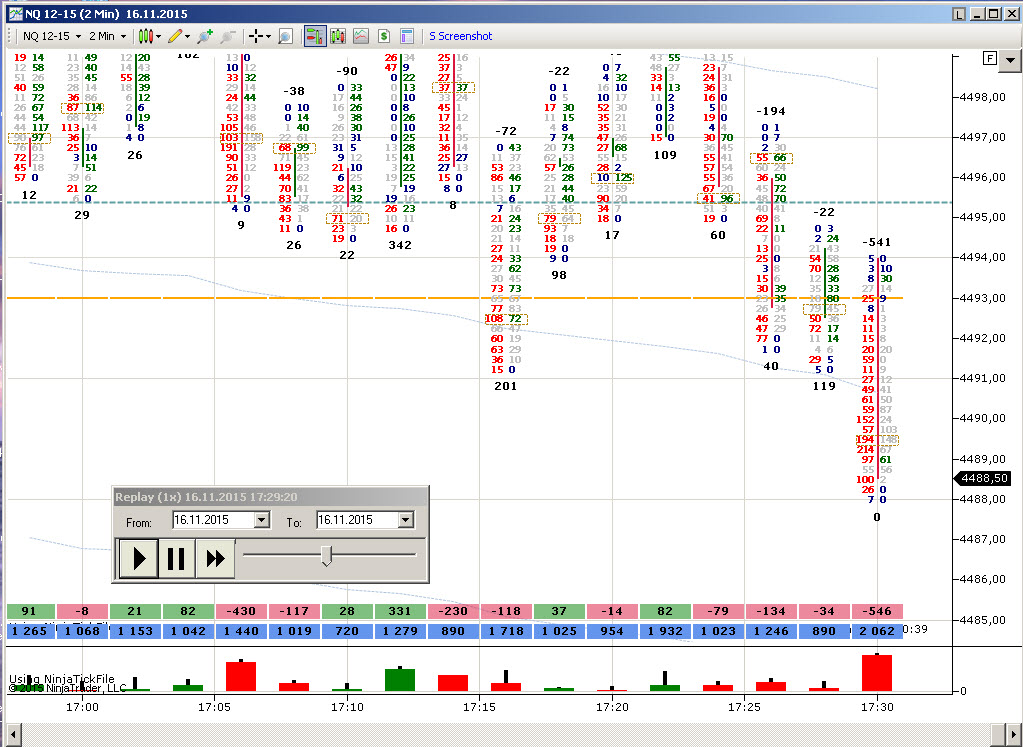Screen dimensions: 1023x747
Task: Click the 4493,00 price axis label
Action: (983, 297)
